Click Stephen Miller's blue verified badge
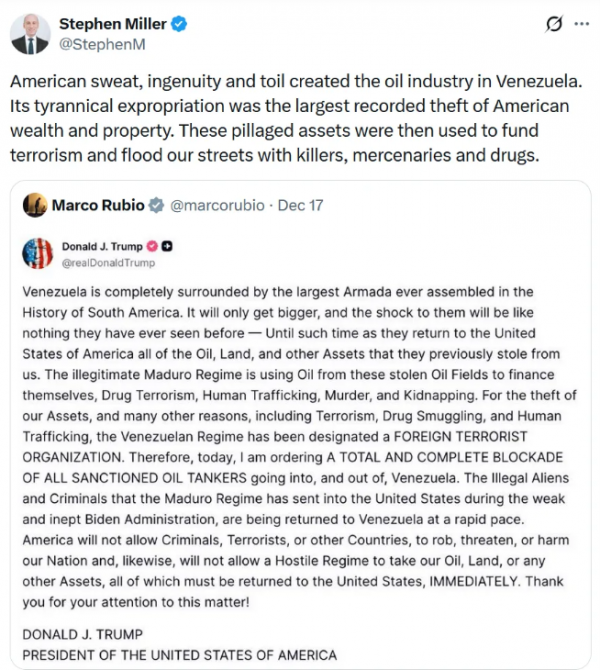Screen dimensions: 600x670 click(x=177, y=23)
